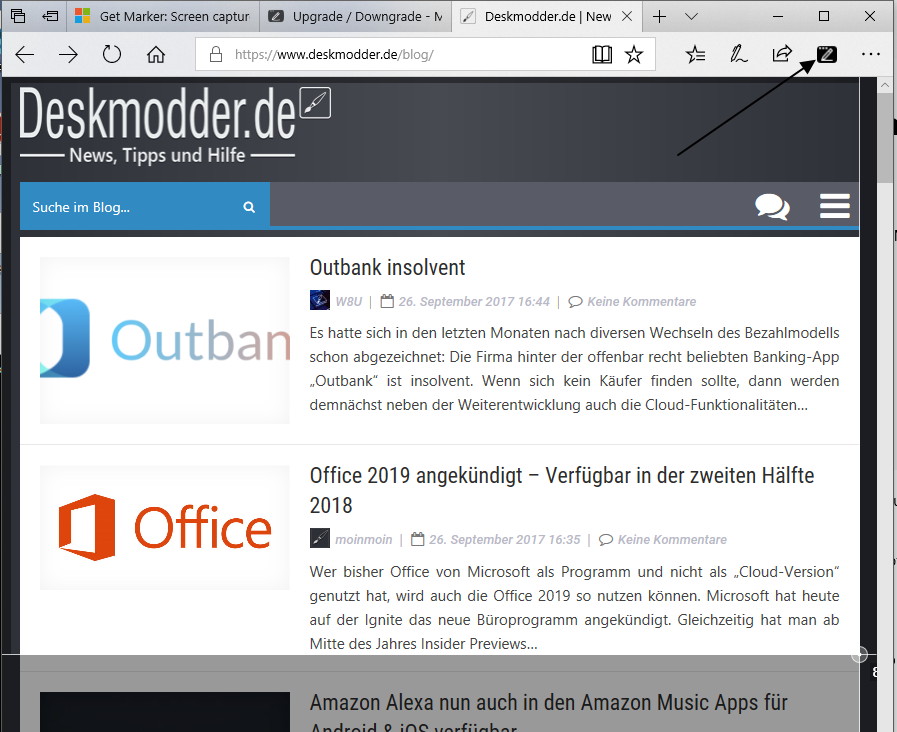897x732 pixels.
Task: Launch the Marker screen capture extension icon
Action: (x=827, y=55)
